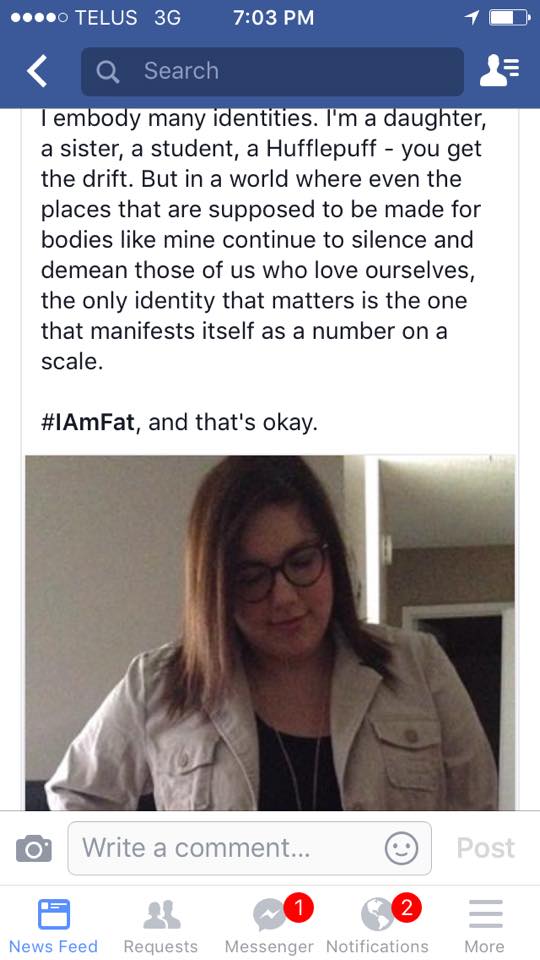
Task: Tap the red Messenger notification badge
Action: [298, 909]
